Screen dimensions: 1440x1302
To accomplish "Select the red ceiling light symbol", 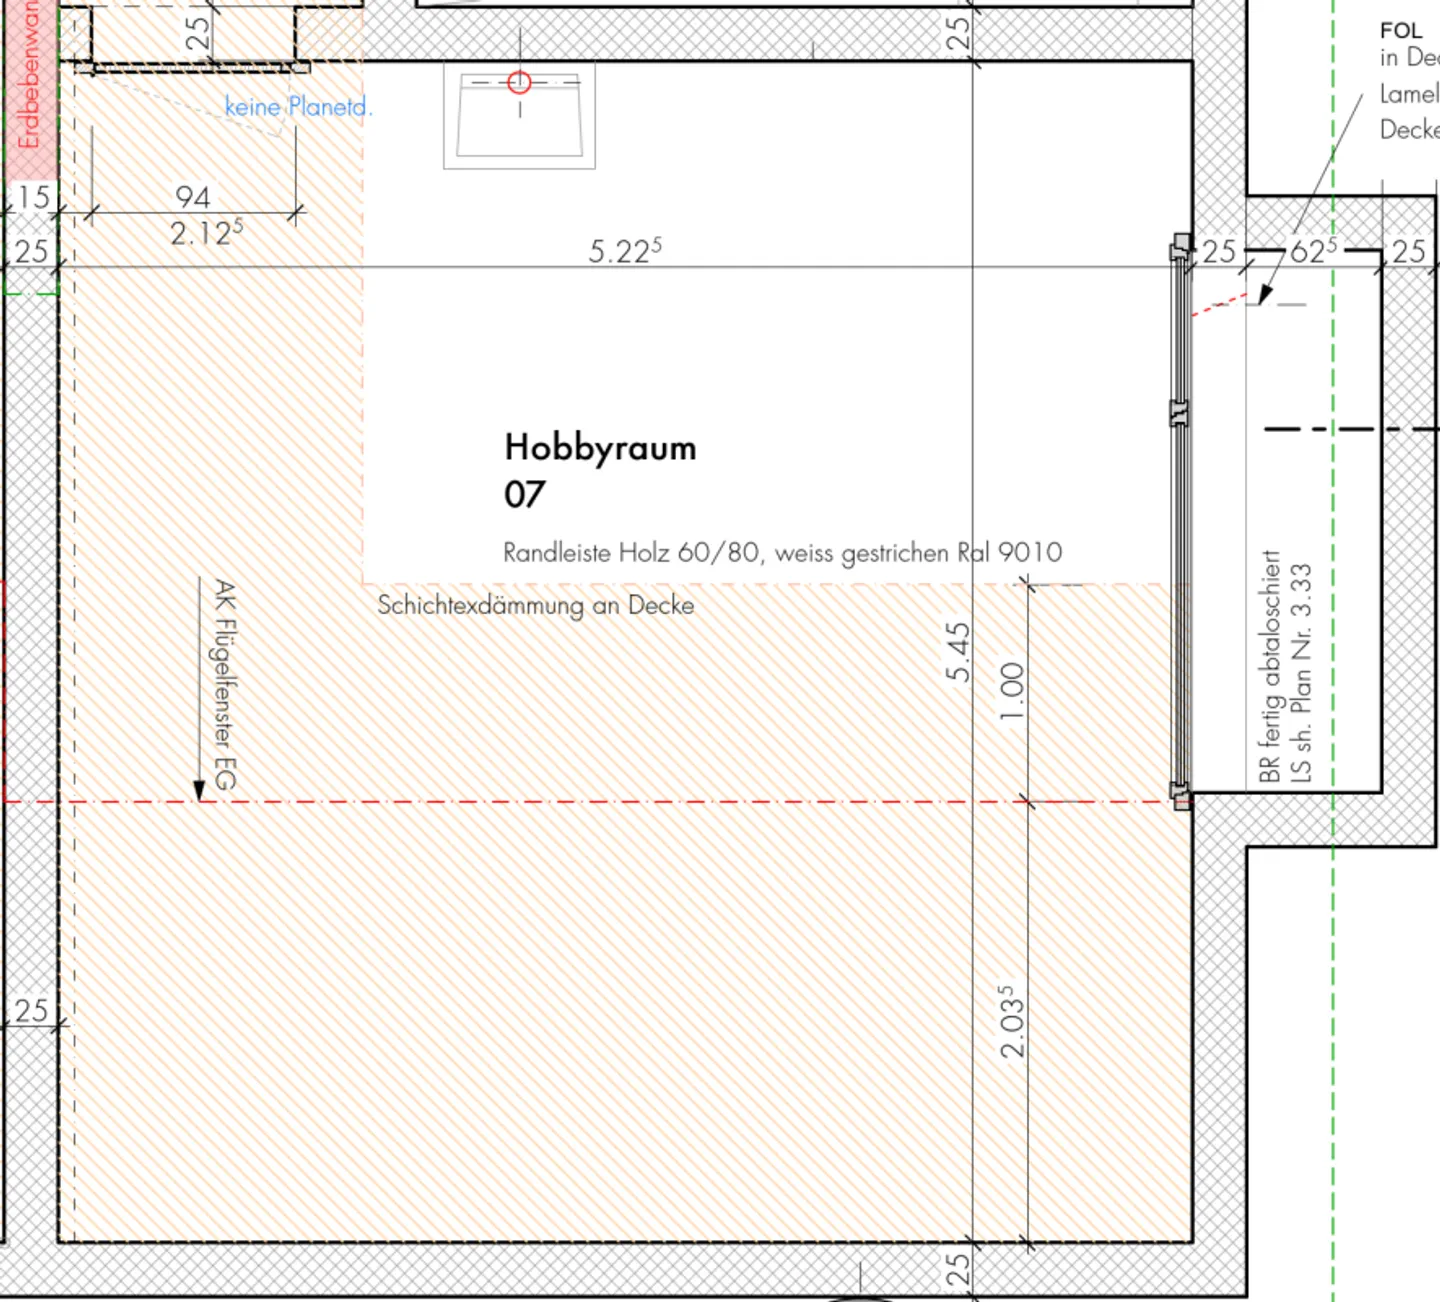I will coord(519,81).
